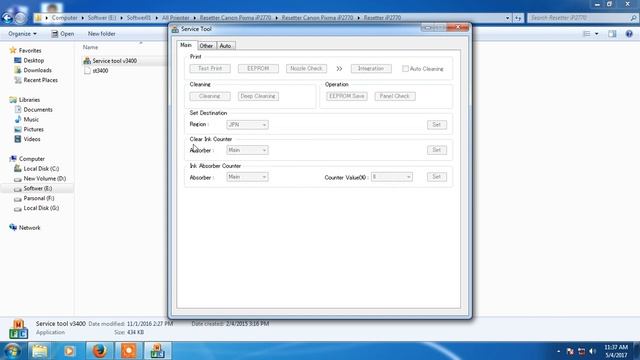Click All Printer in the address breadcrumb
This screenshot has width=640, height=360.
(176, 18)
